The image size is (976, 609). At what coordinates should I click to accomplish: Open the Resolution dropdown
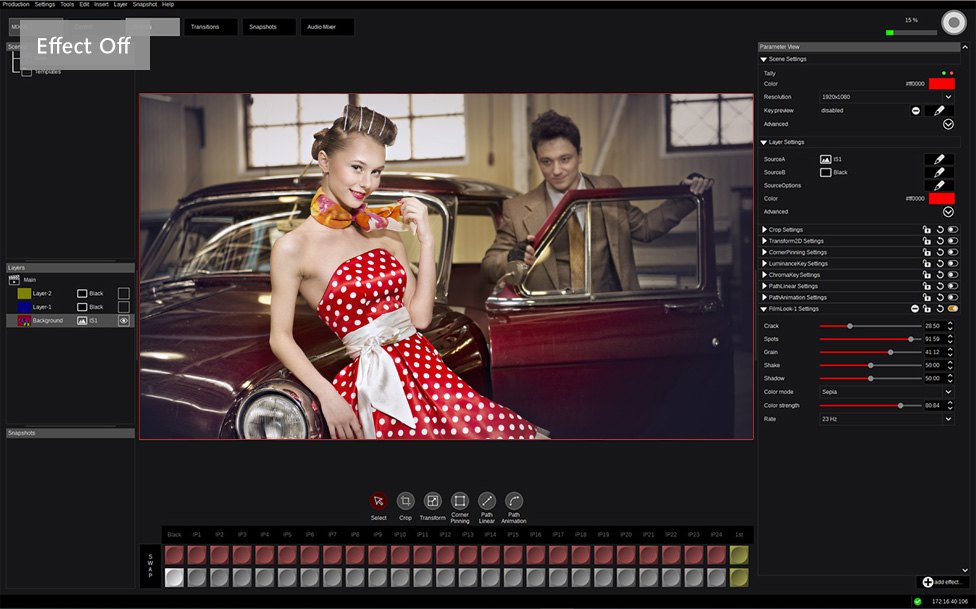(948, 97)
